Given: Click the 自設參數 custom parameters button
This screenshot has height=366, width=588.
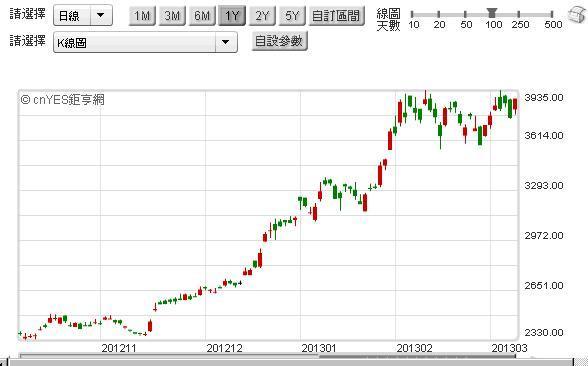Looking at the screenshot, I should pos(279,41).
